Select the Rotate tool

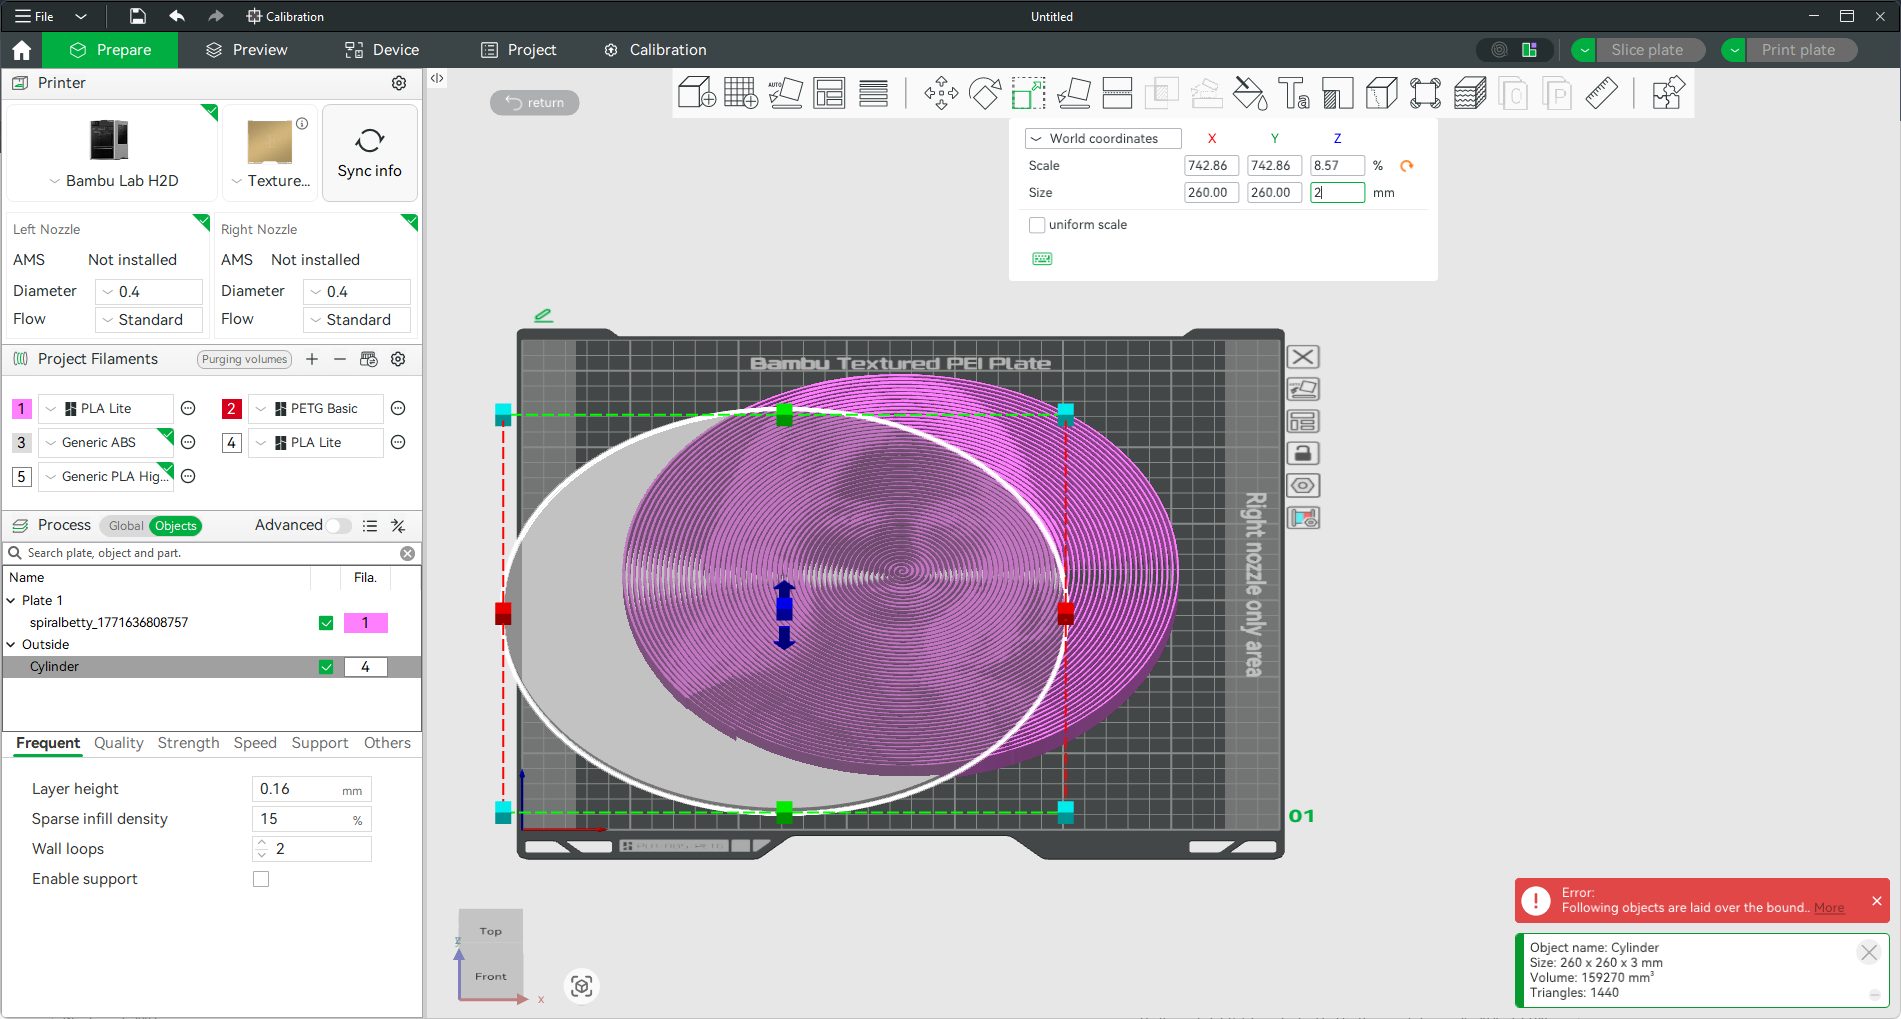point(985,93)
